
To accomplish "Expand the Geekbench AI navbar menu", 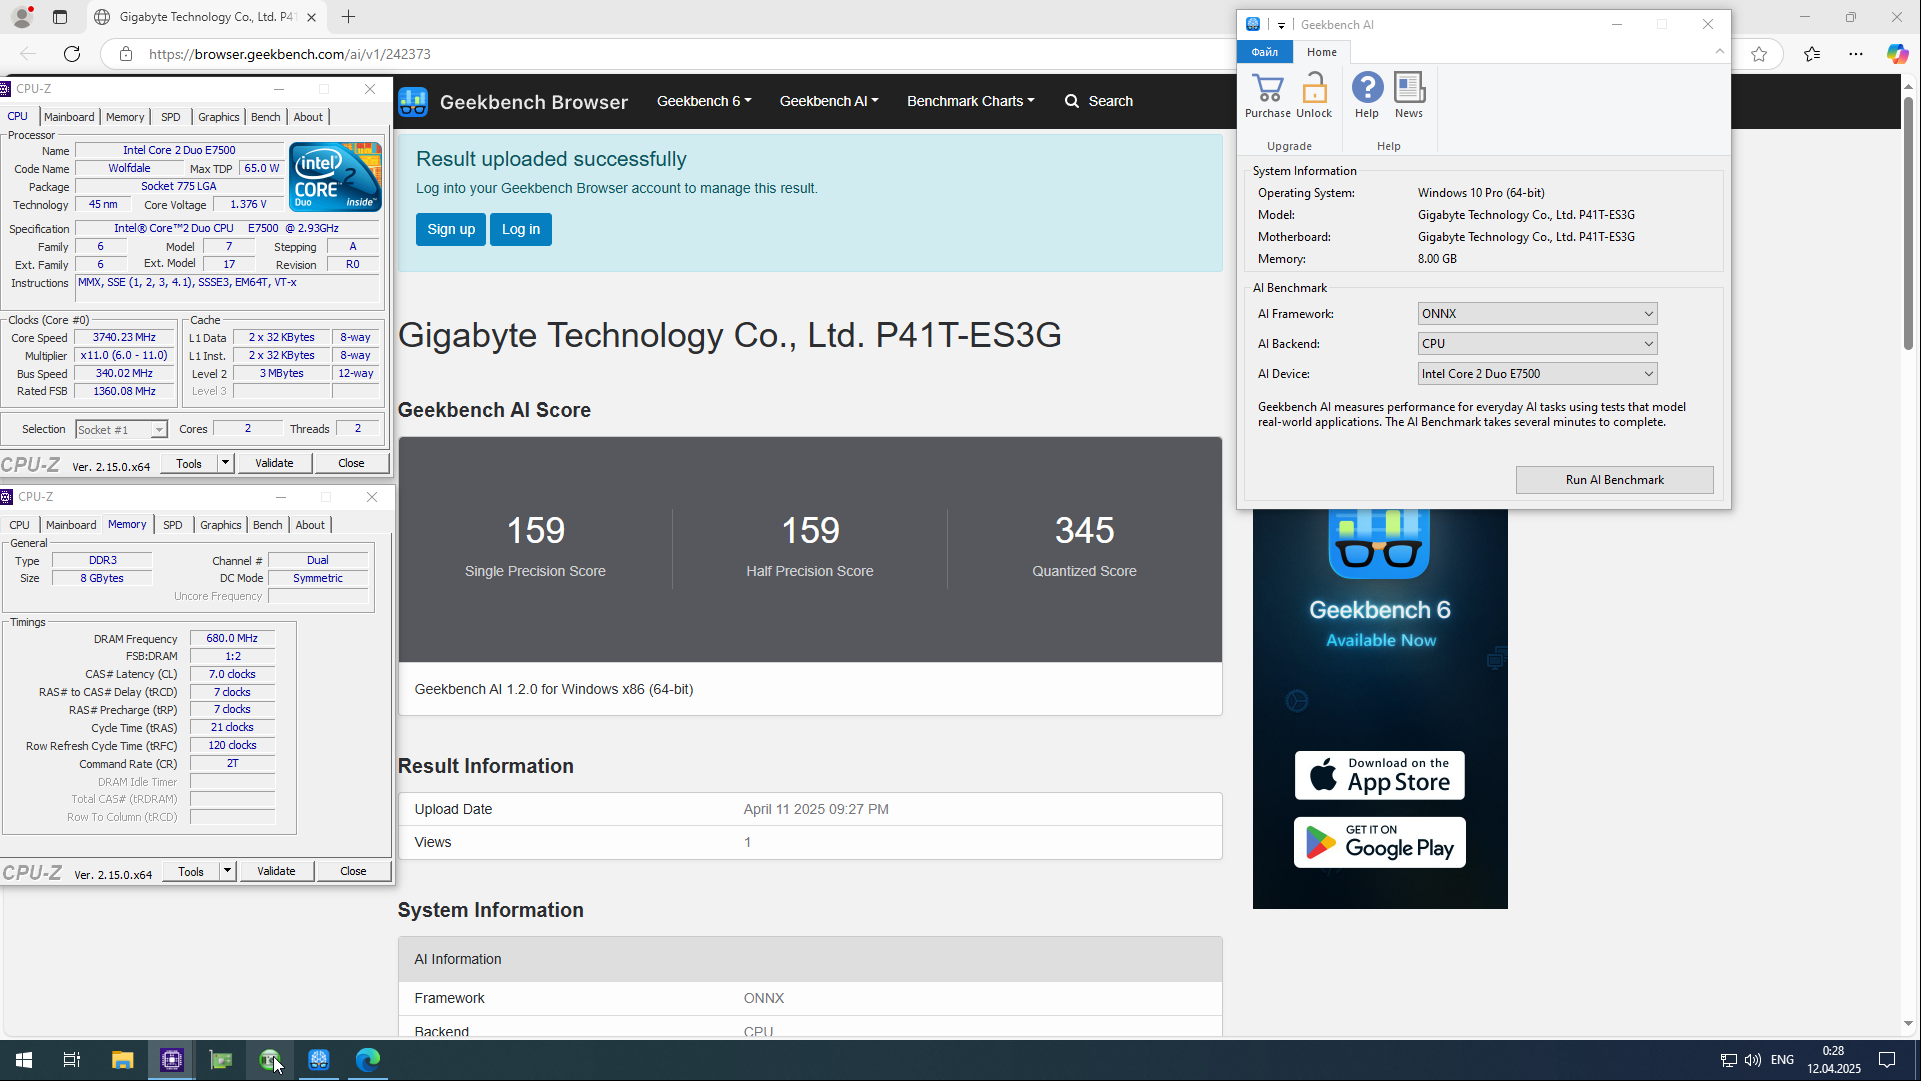I will pos(829,101).
